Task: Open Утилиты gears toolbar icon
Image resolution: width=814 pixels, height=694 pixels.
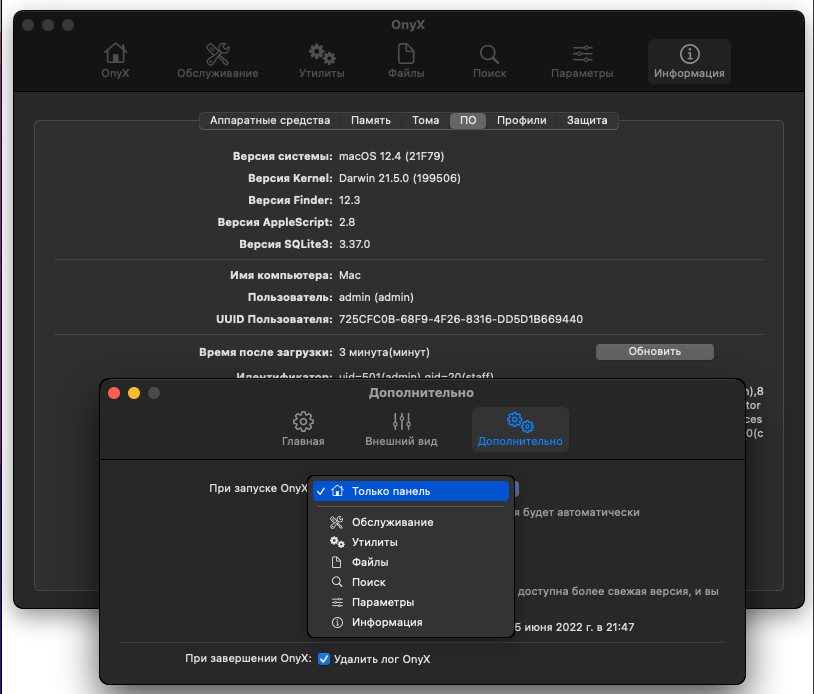Action: point(322,61)
